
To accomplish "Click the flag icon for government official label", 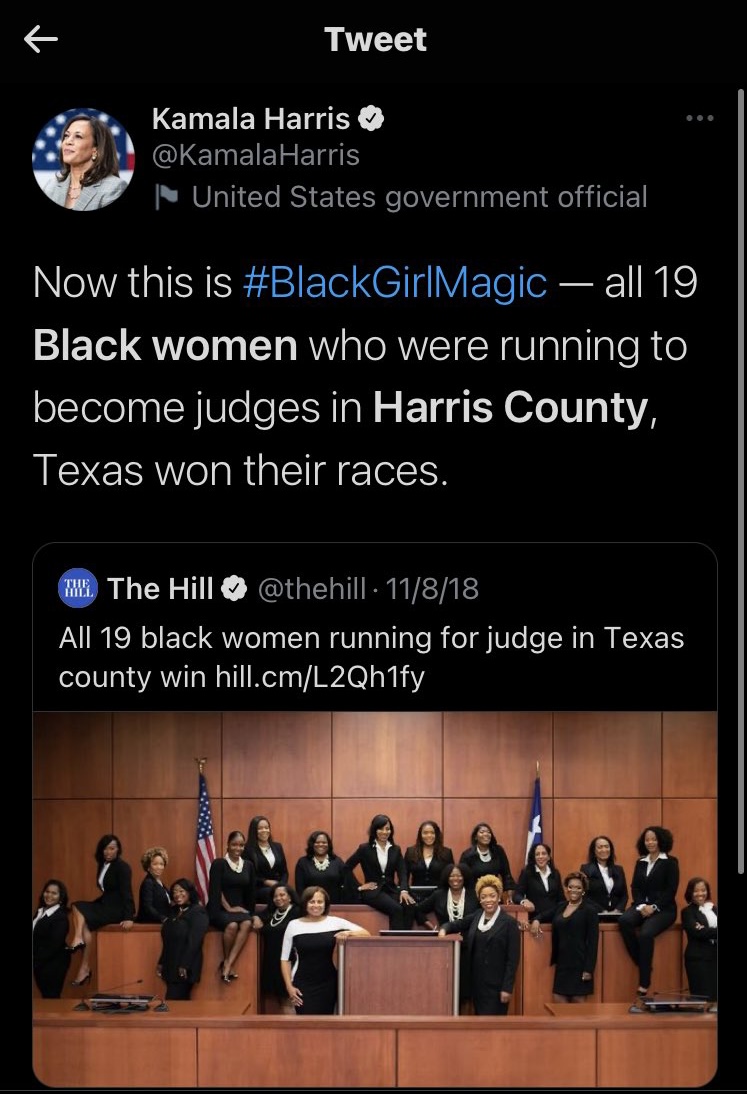I will (166, 197).
